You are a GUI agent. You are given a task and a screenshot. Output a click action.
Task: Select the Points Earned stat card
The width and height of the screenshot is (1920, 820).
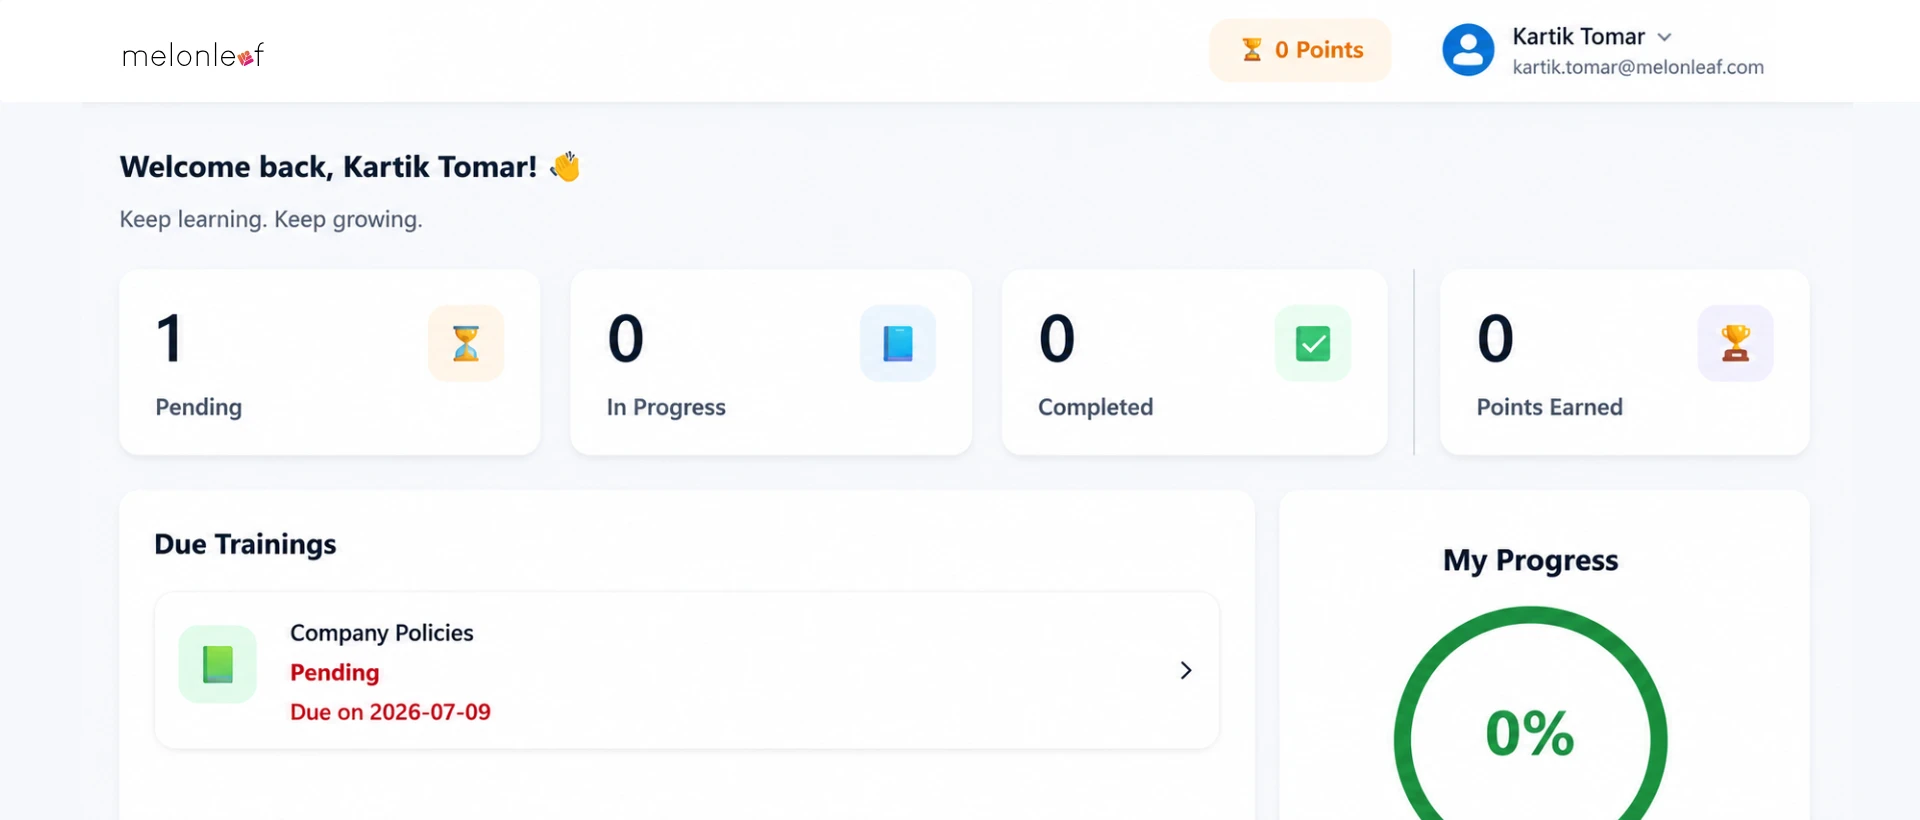pyautogui.click(x=1625, y=362)
